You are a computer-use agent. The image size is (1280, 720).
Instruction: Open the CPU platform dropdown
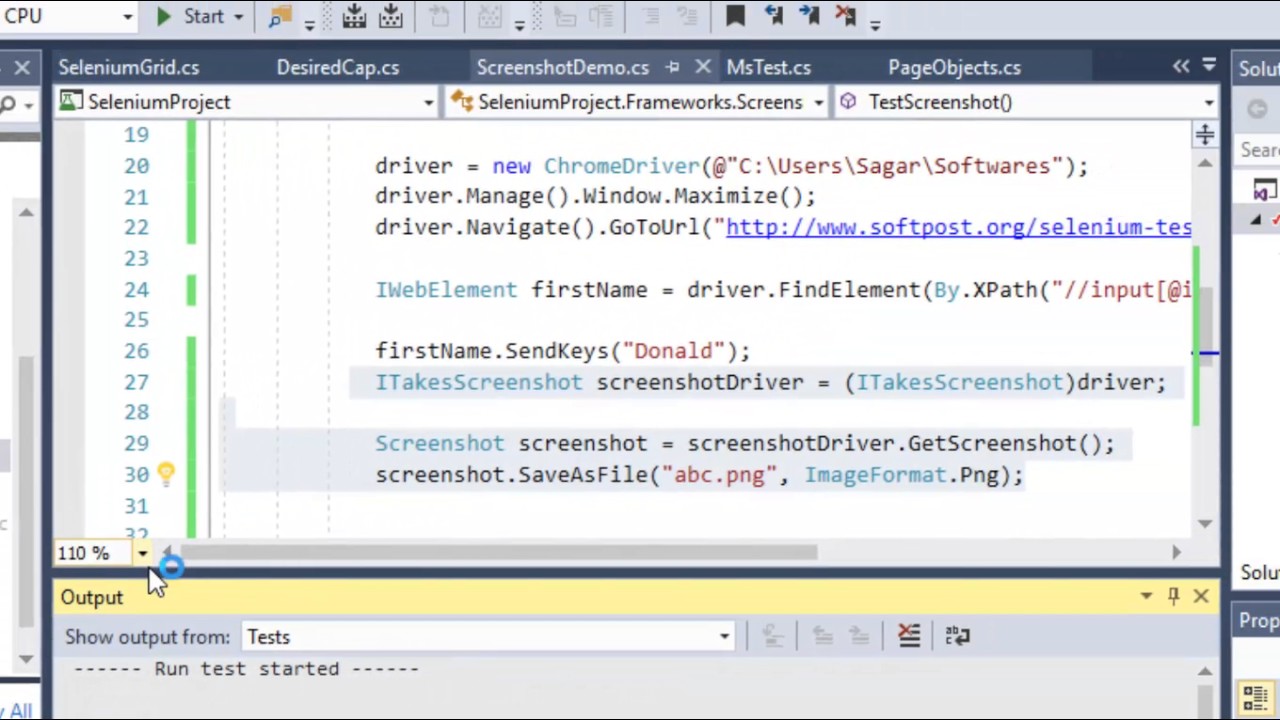127,17
